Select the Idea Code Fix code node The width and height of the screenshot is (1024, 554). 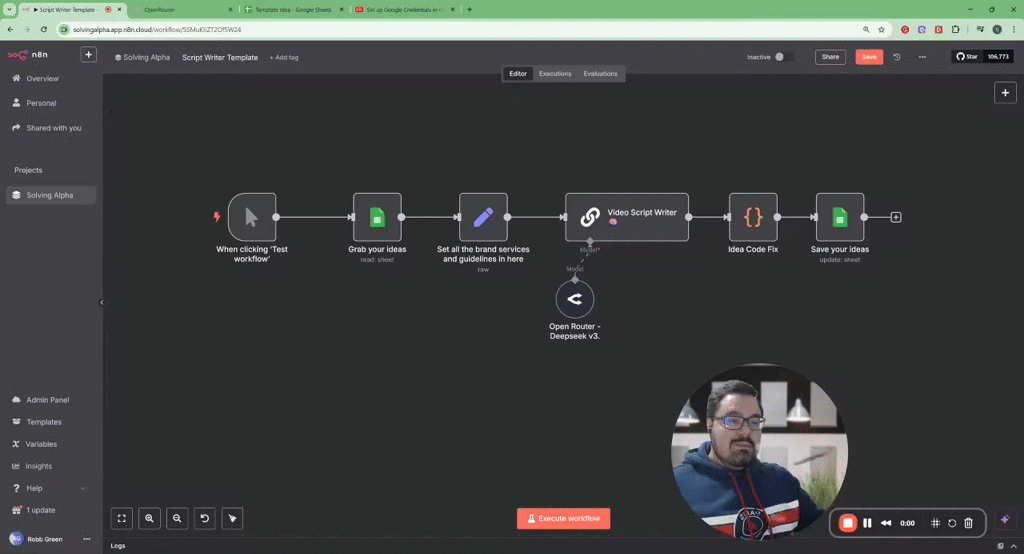pyautogui.click(x=753, y=217)
